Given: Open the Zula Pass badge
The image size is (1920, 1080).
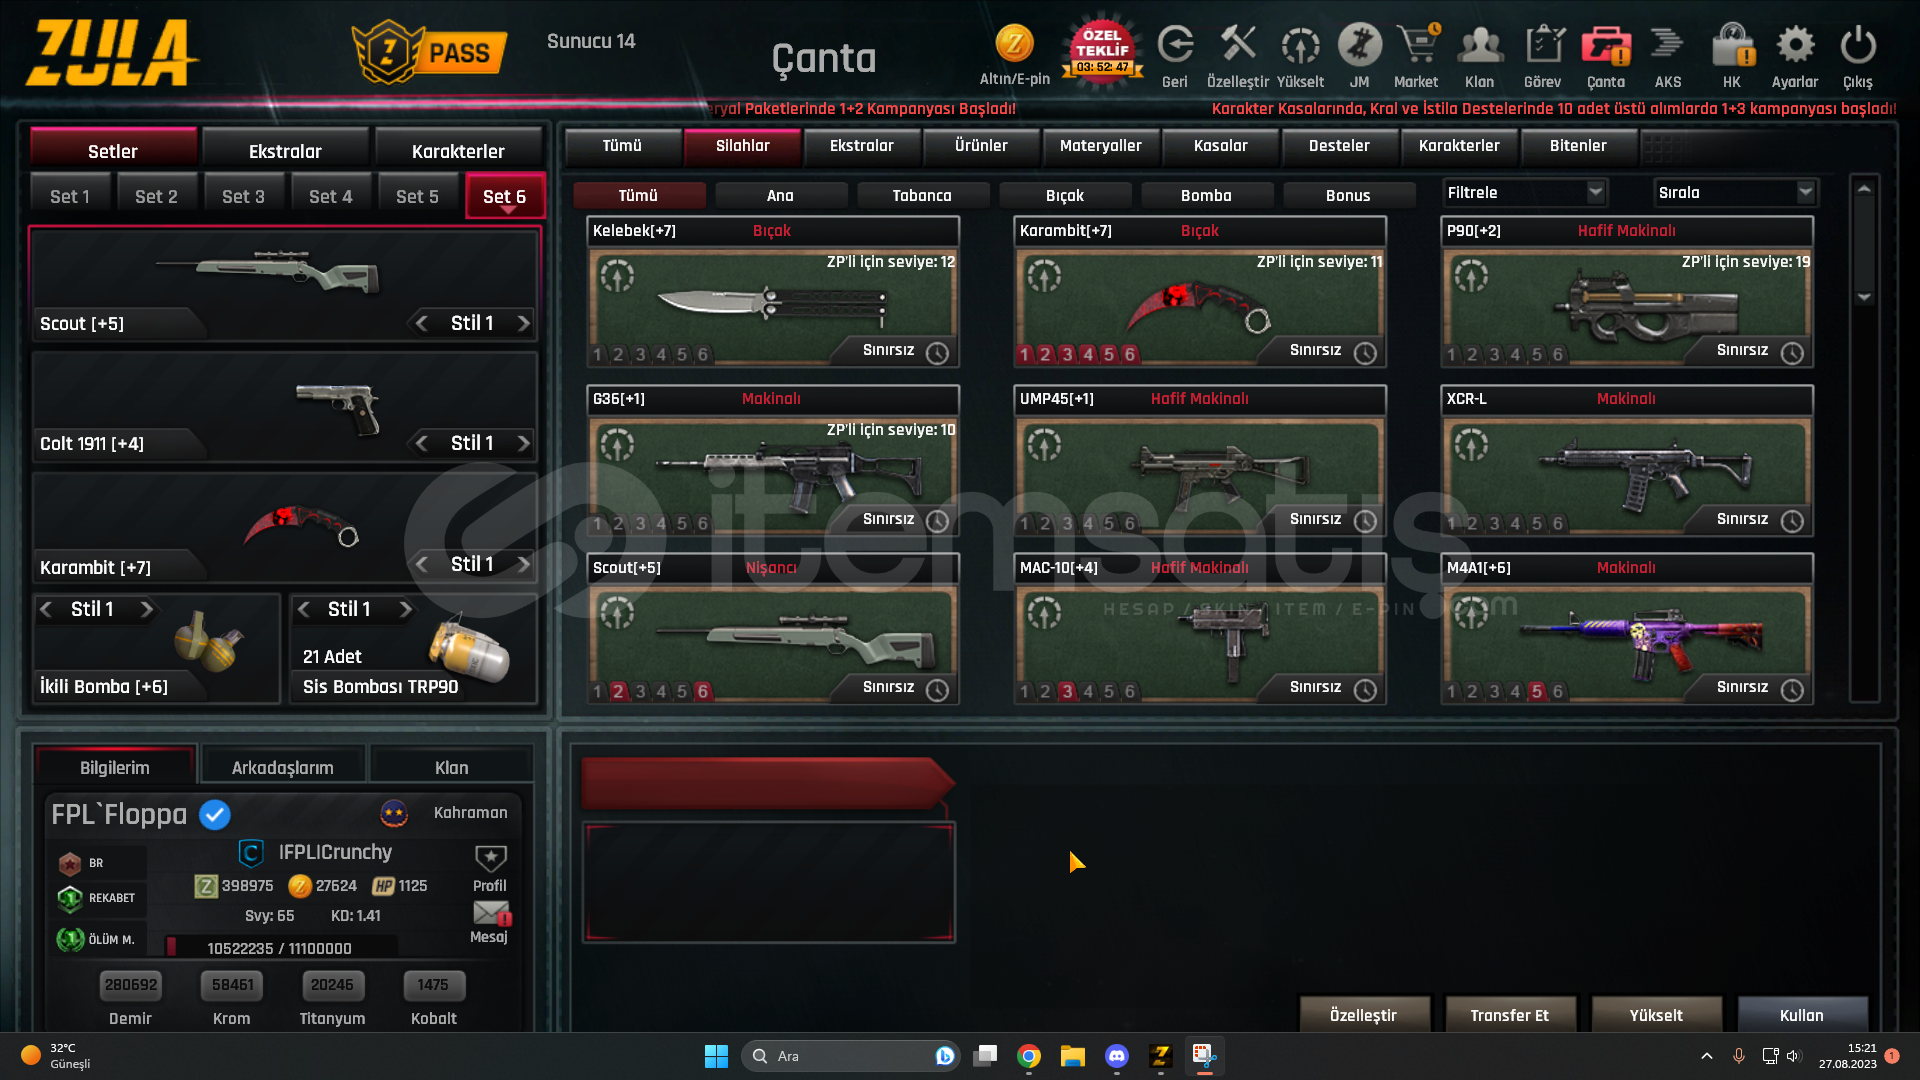Looking at the screenshot, I should 428,52.
